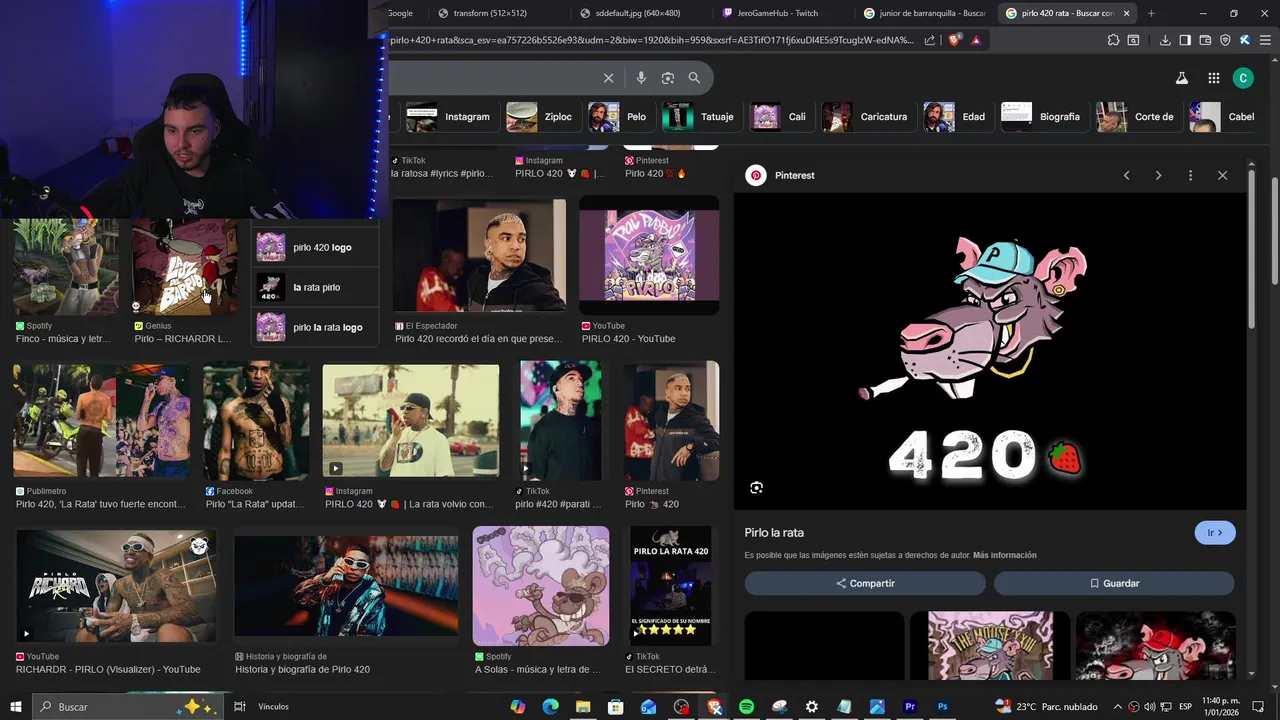The image size is (1280, 720).
Task: Toggle the browser sidebar panel icon
Action: (x=1185, y=40)
